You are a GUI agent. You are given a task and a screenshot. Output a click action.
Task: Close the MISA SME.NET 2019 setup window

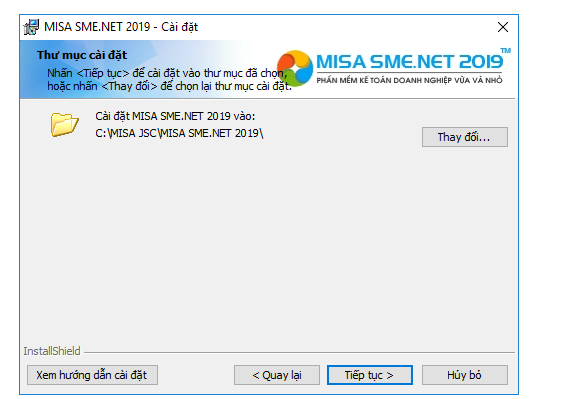(x=503, y=27)
